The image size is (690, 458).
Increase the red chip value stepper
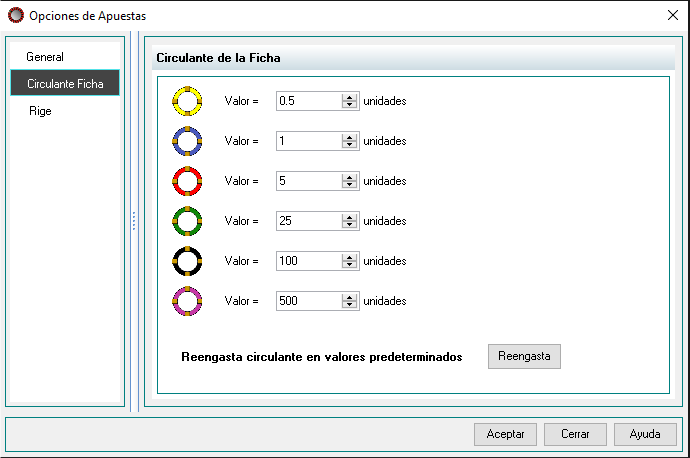[x=349, y=177]
